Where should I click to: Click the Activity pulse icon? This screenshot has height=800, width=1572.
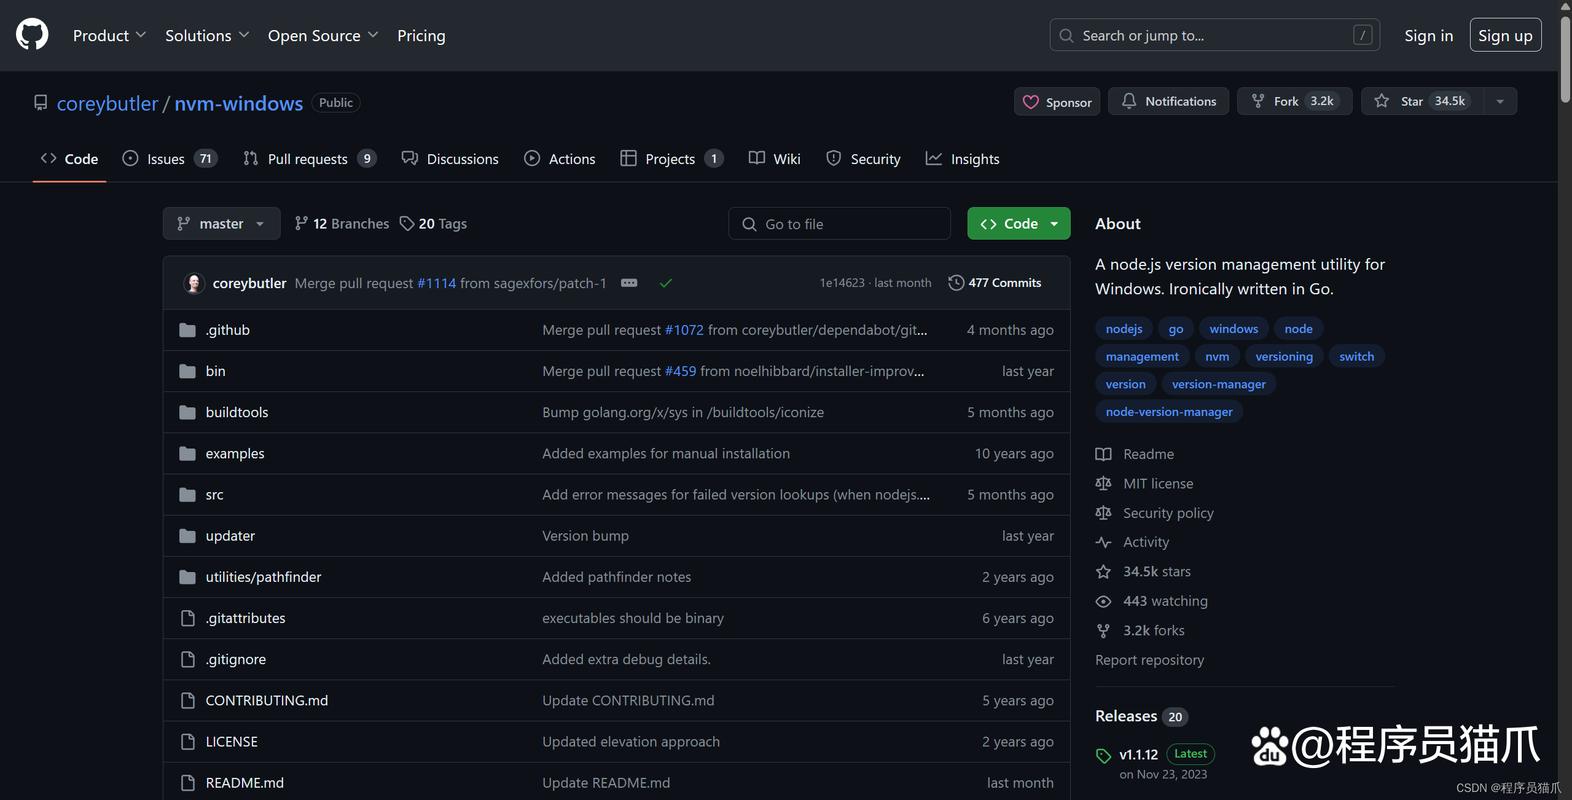[1103, 542]
